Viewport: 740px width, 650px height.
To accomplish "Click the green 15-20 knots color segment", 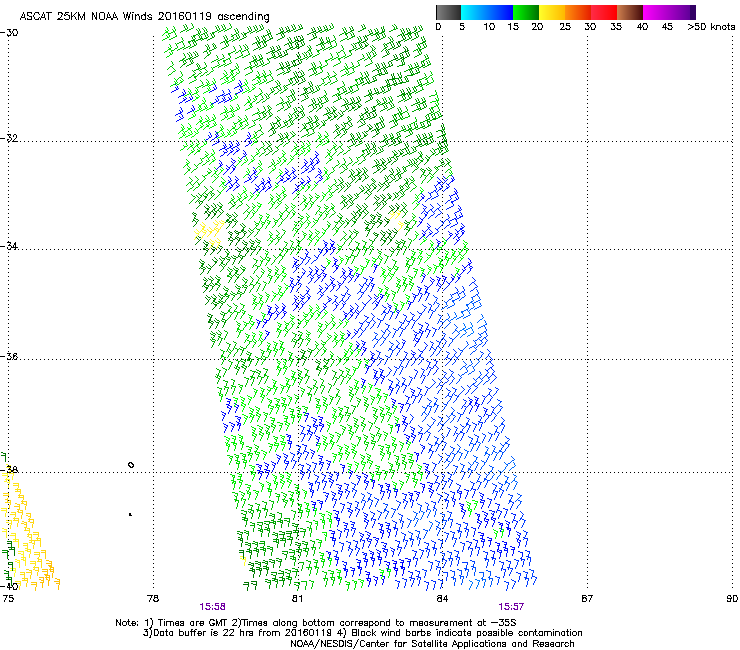I will (526, 12).
